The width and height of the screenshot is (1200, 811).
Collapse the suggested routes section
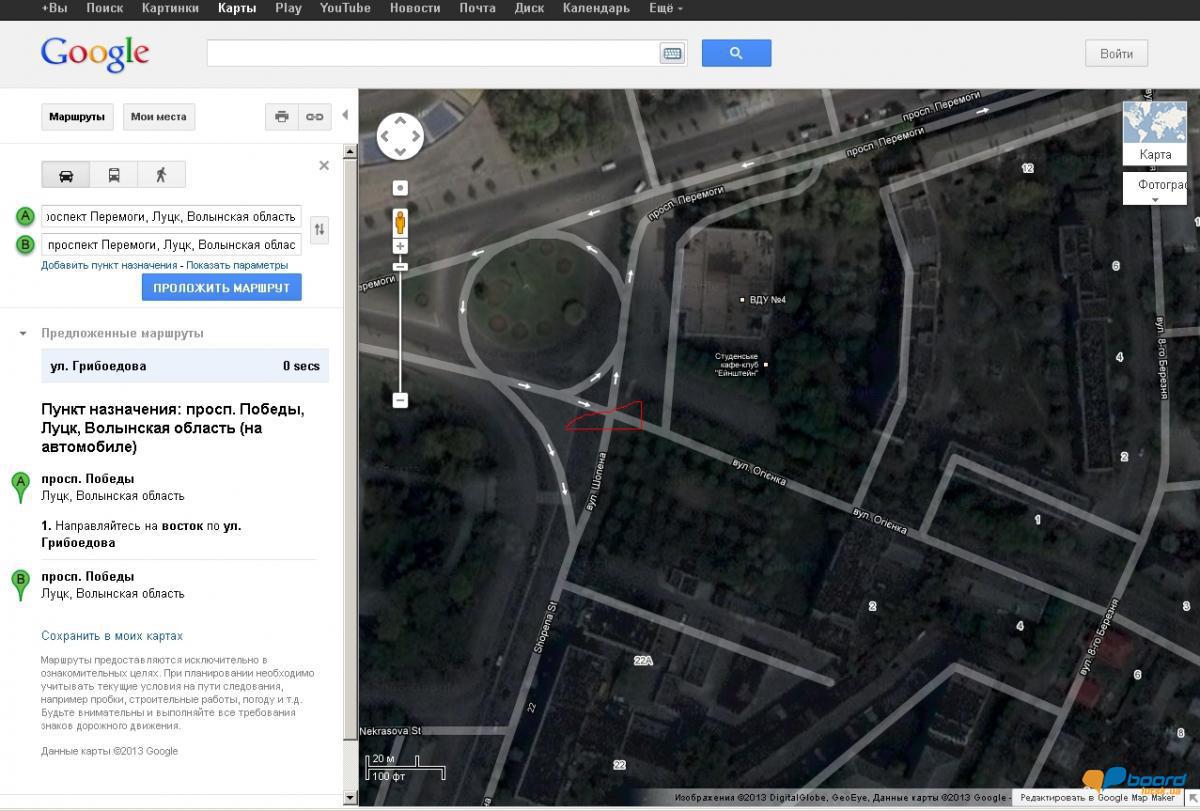coord(23,333)
